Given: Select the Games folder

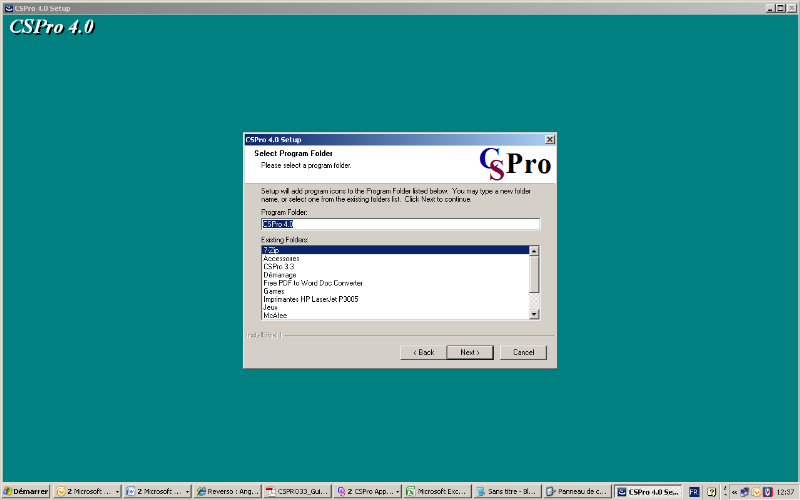Looking at the screenshot, I should 396,291.
